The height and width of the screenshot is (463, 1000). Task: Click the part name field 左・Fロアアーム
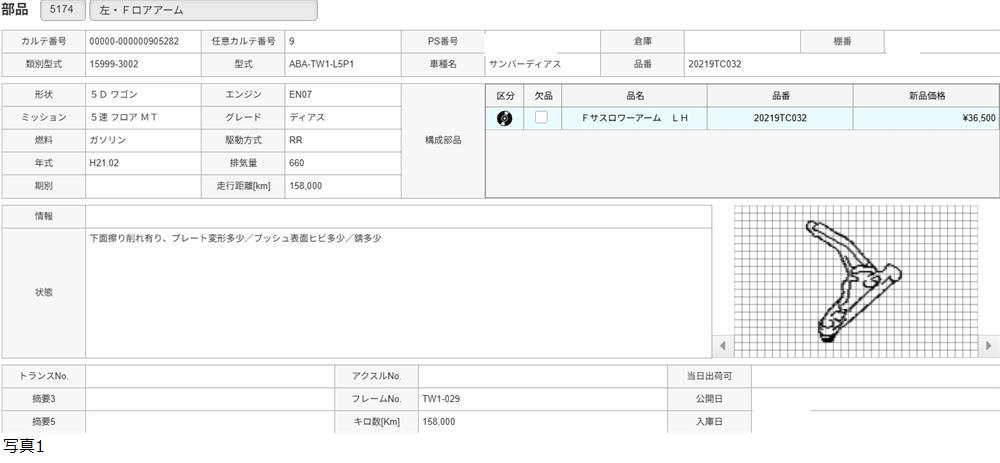click(203, 11)
